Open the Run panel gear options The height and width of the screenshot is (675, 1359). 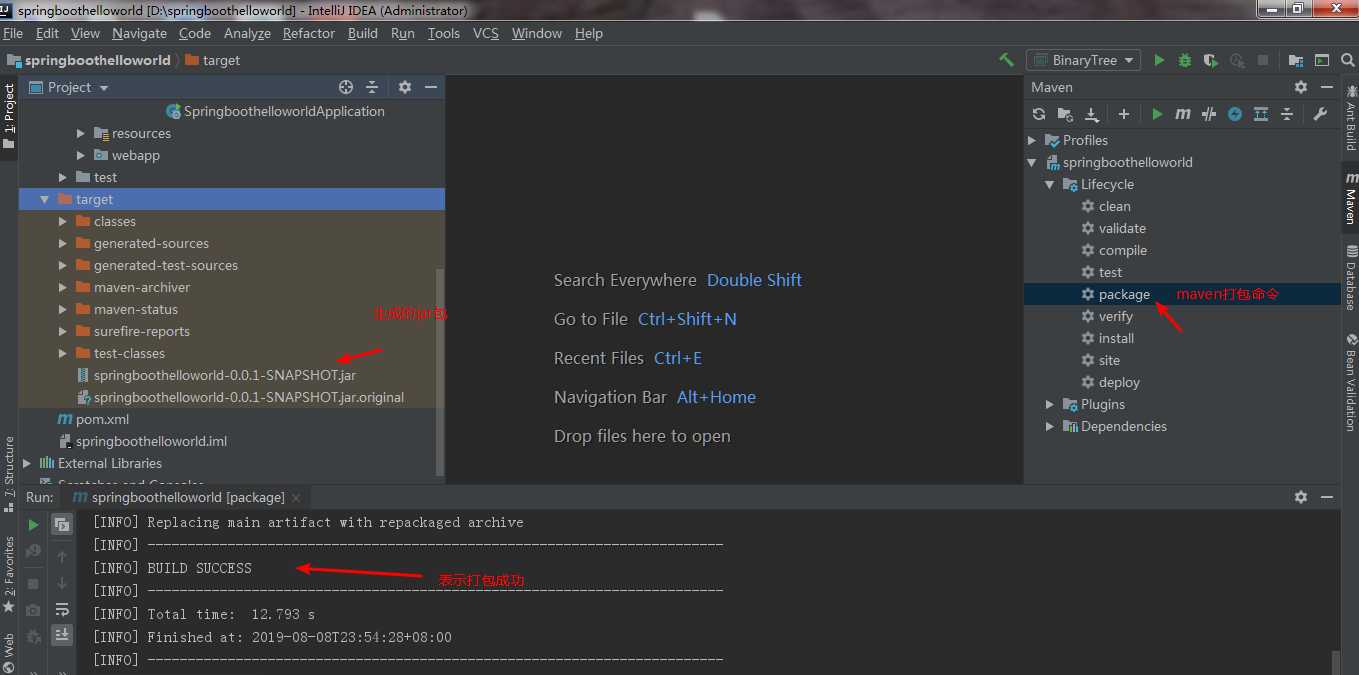click(1301, 497)
